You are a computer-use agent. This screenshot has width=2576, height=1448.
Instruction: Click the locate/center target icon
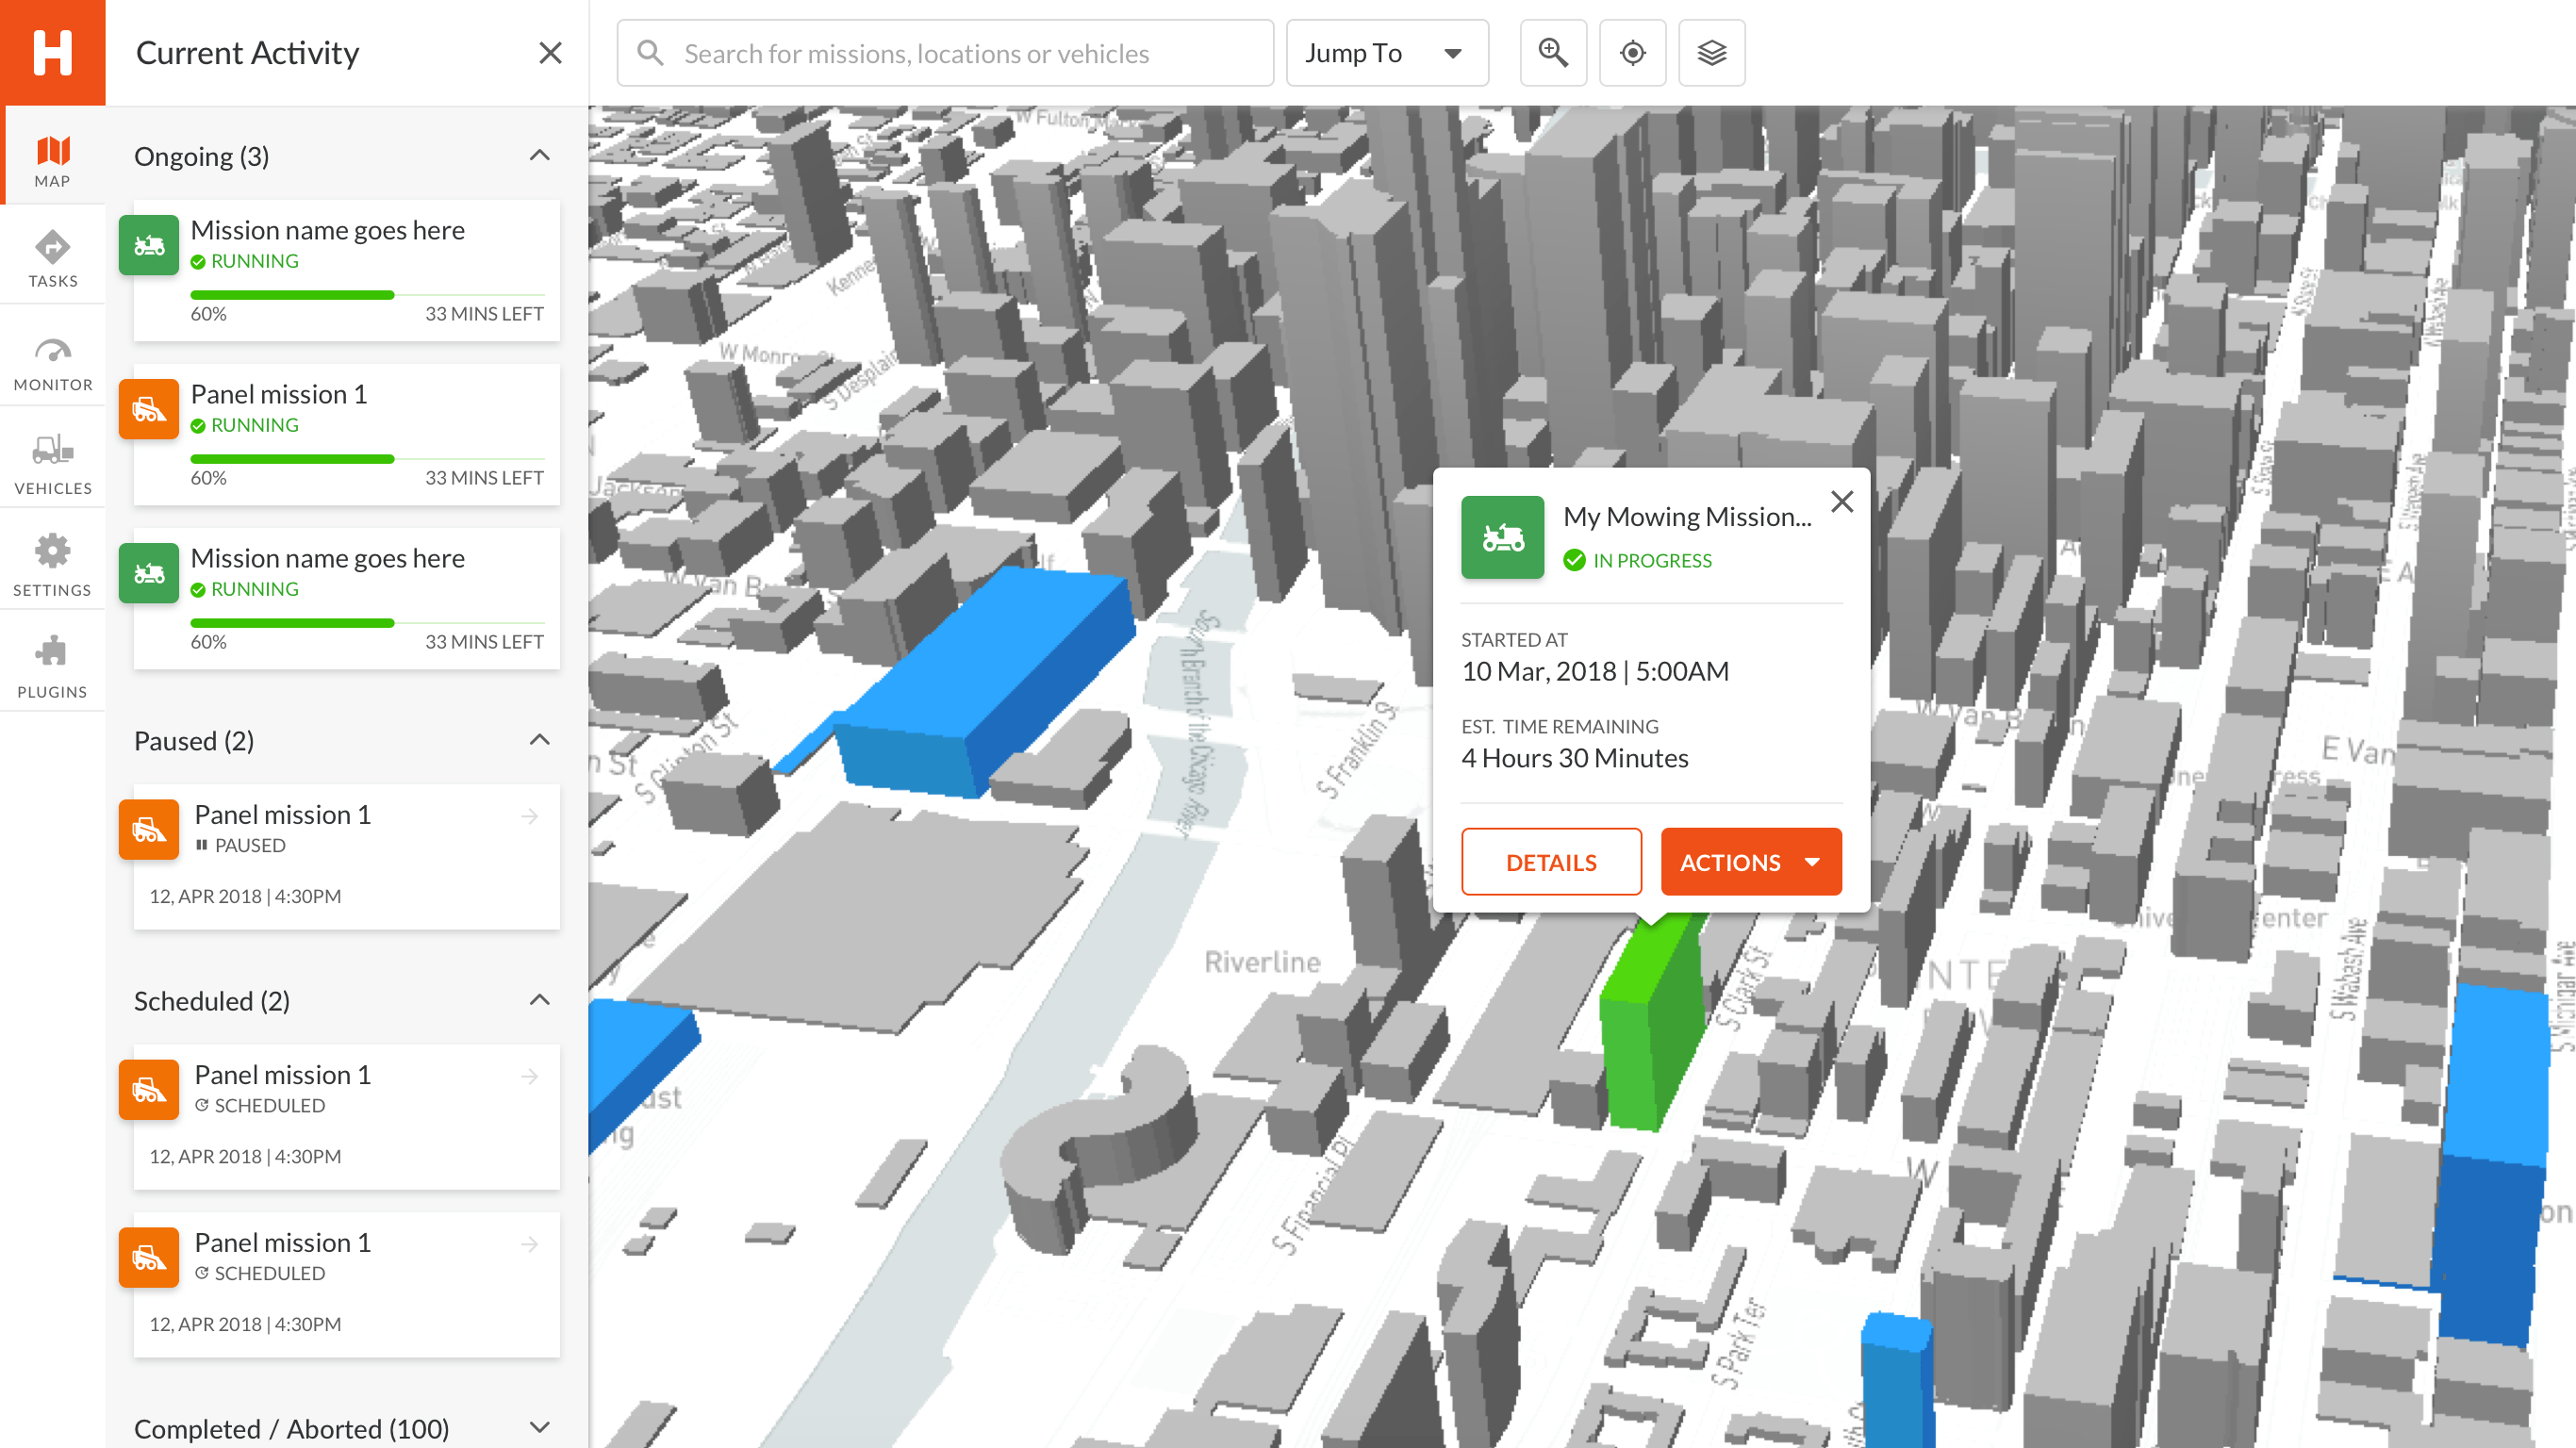1632,53
